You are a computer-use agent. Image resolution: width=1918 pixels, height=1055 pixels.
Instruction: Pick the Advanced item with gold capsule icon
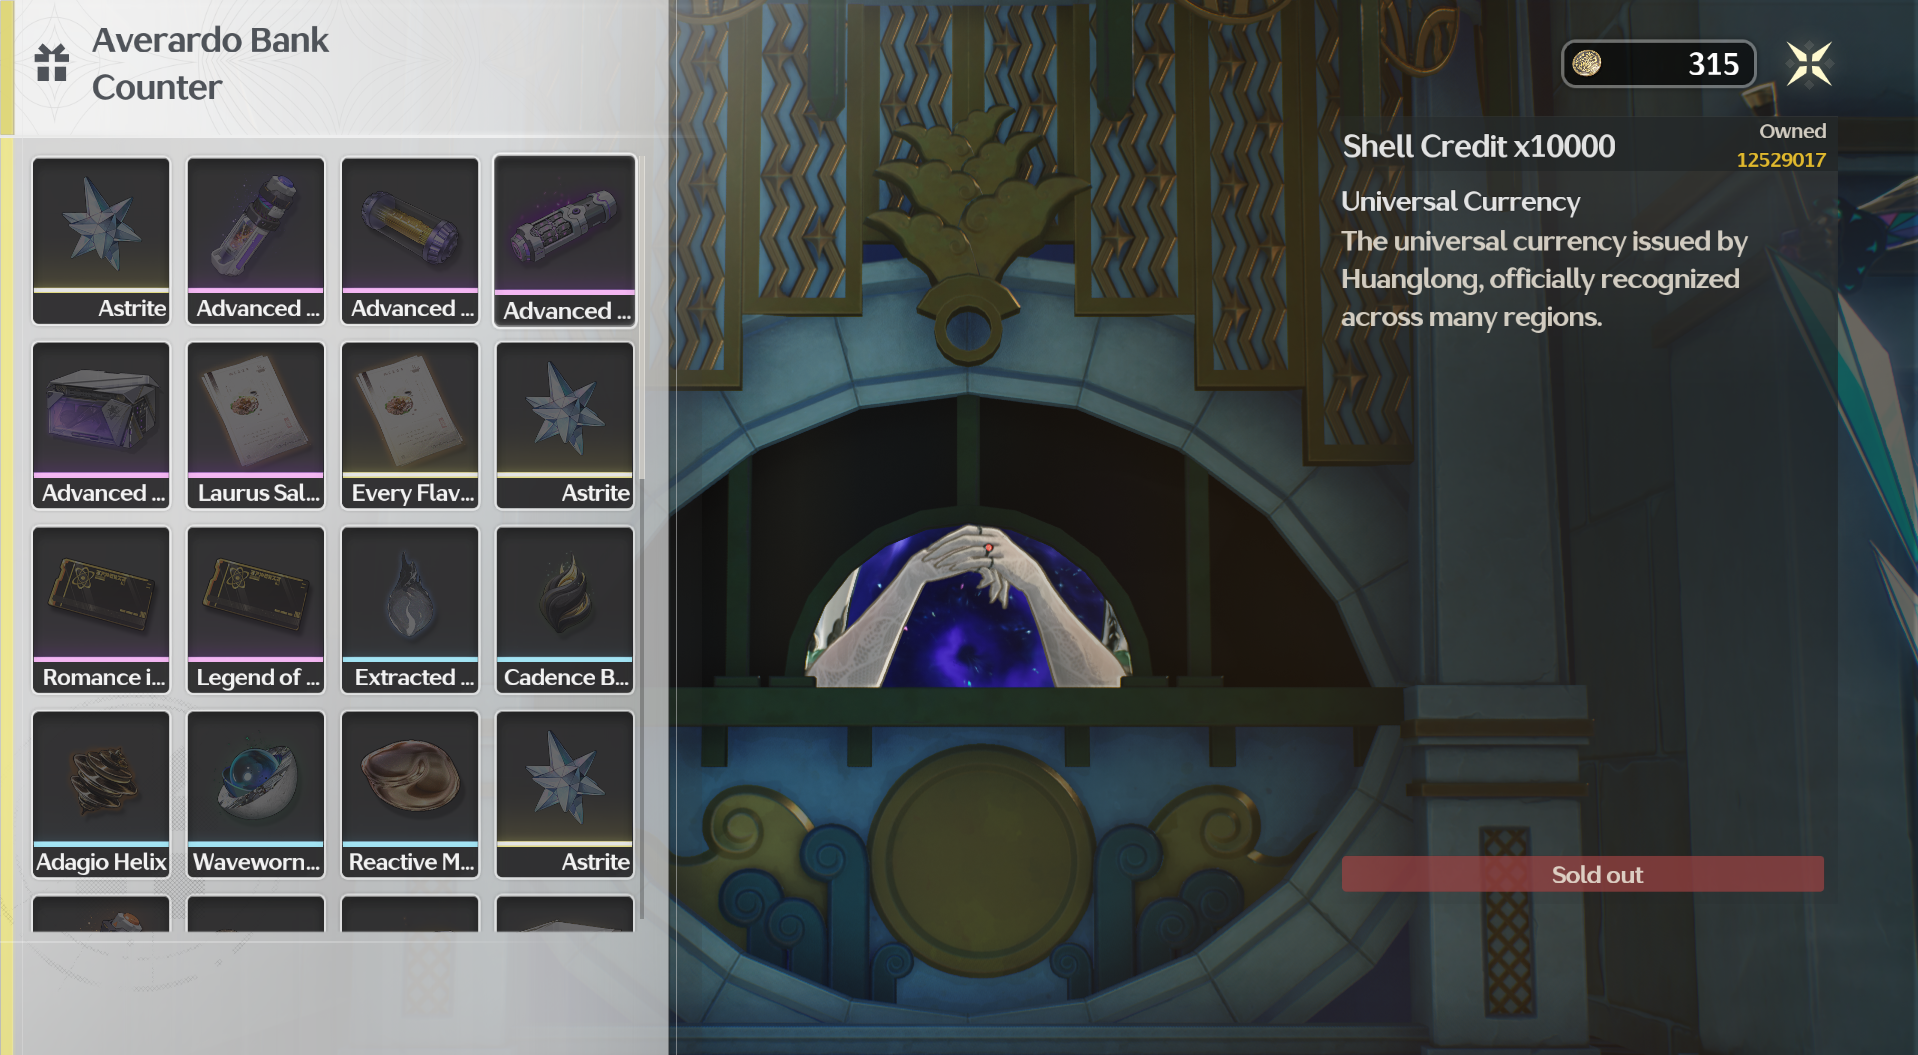tap(410, 240)
